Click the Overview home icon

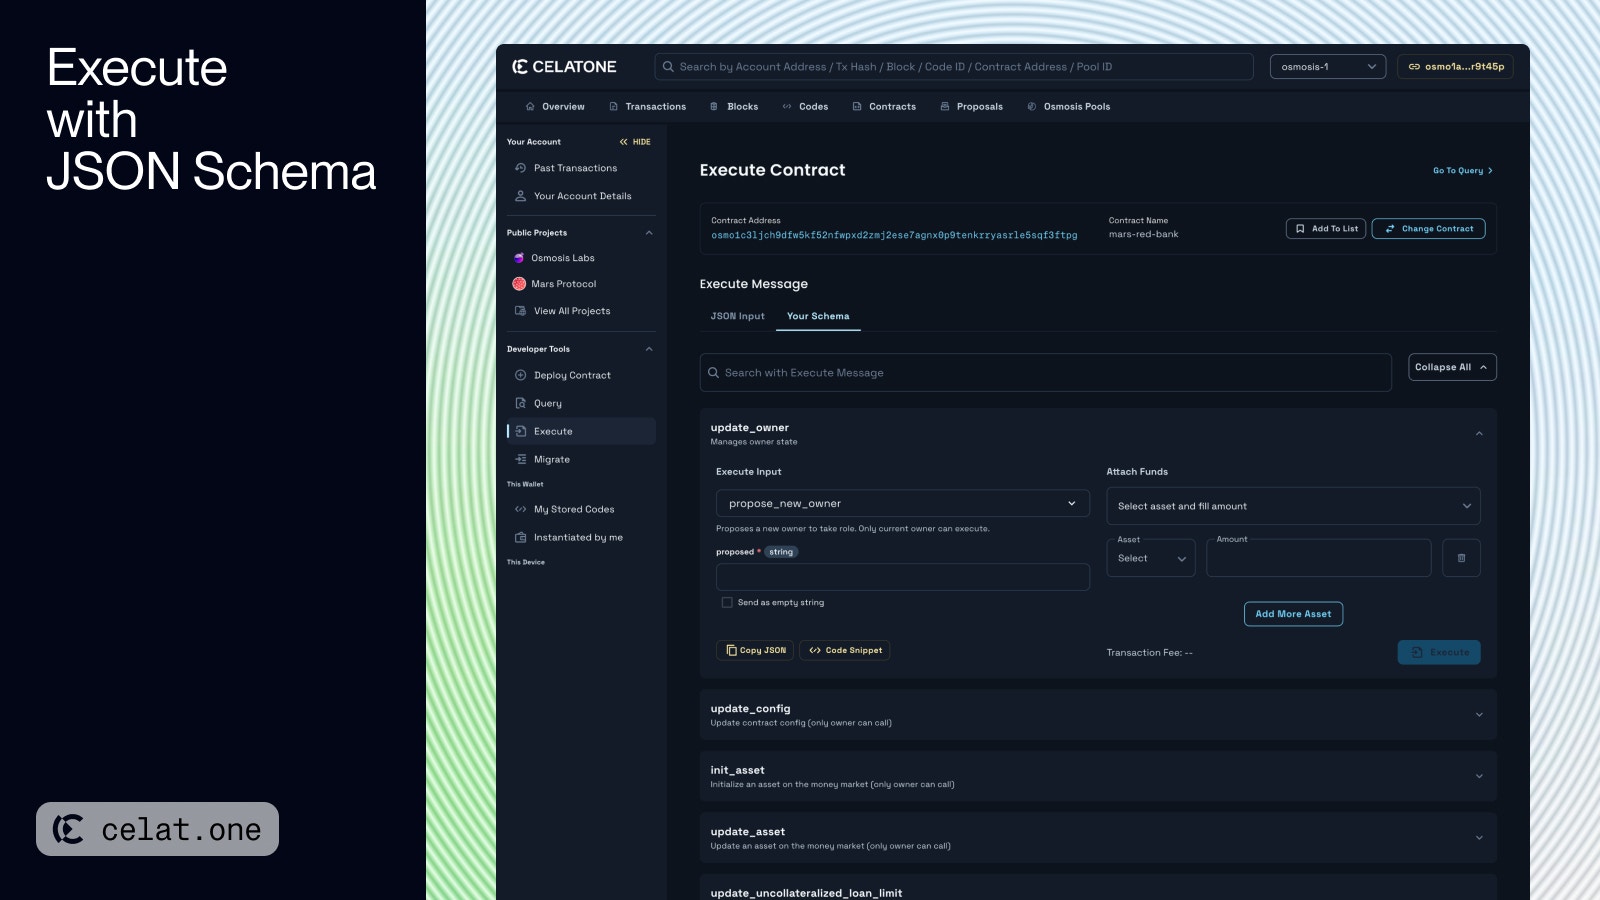click(530, 107)
